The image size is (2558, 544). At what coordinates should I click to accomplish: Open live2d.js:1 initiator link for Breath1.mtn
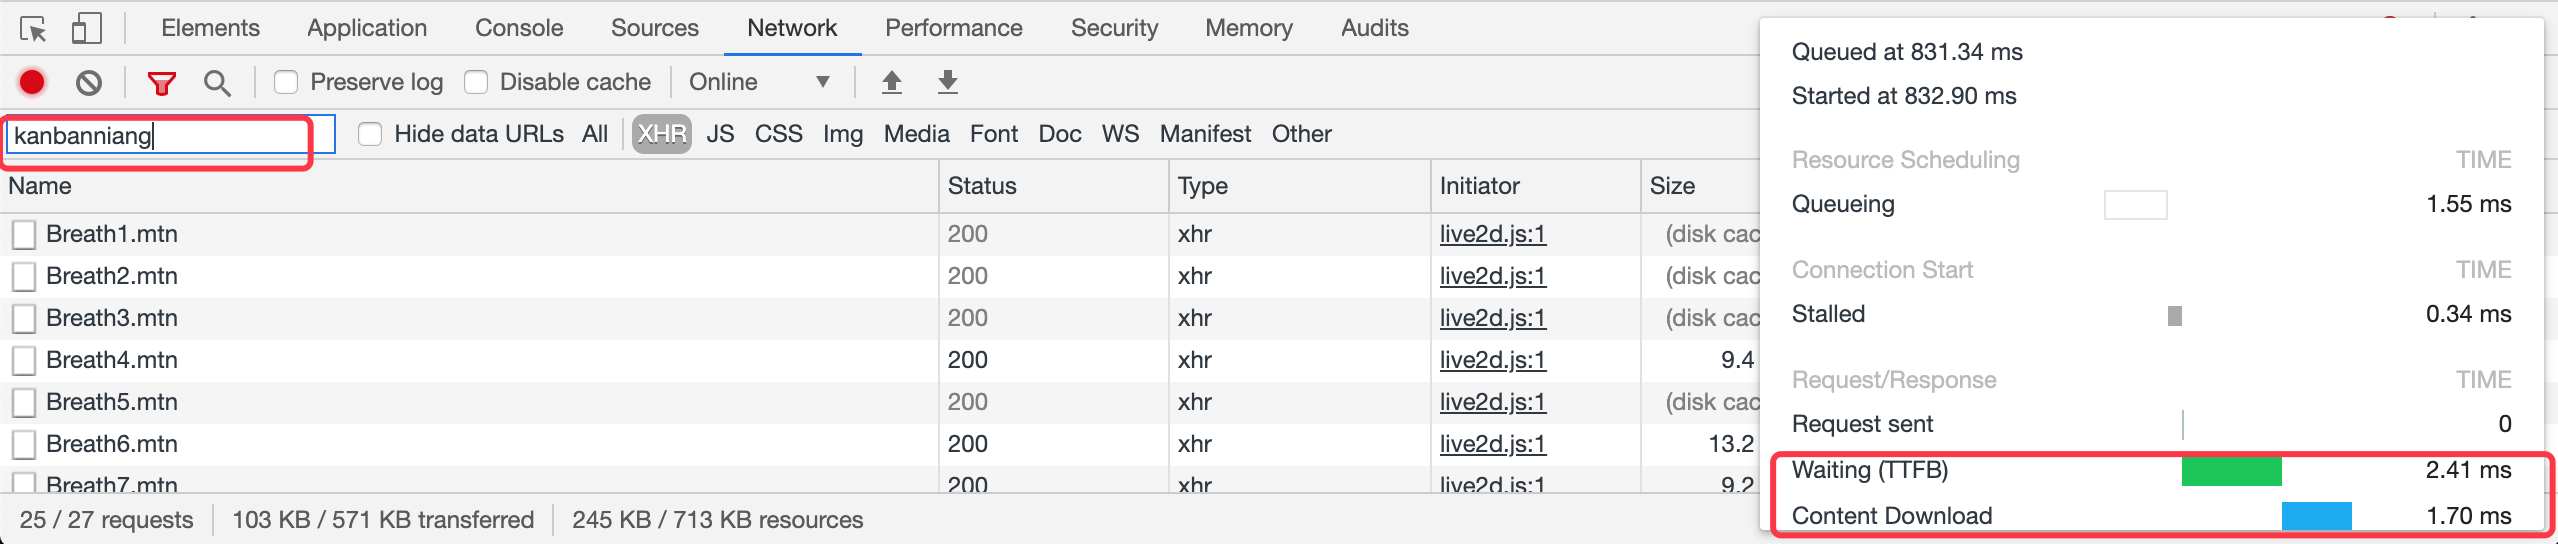[x=1492, y=234]
